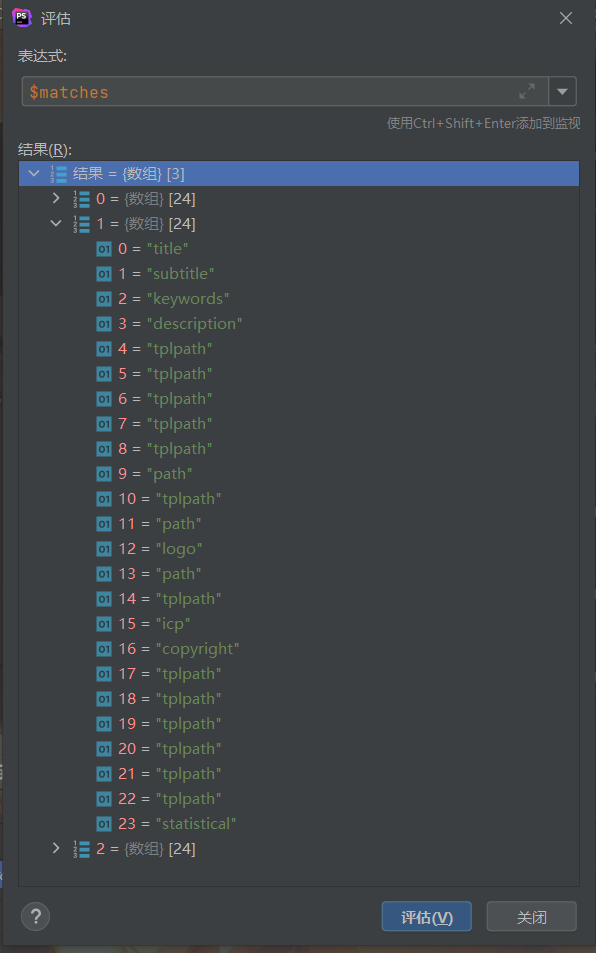Click the help question mark icon
The height and width of the screenshot is (953, 596).
[36, 916]
